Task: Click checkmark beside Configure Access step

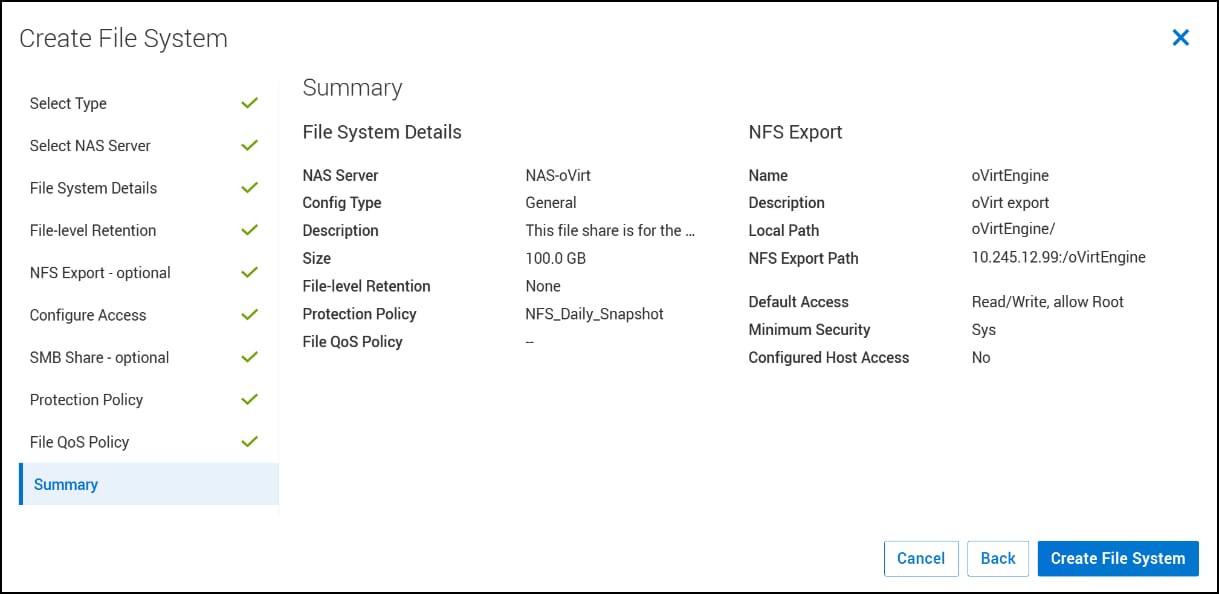Action: [250, 315]
